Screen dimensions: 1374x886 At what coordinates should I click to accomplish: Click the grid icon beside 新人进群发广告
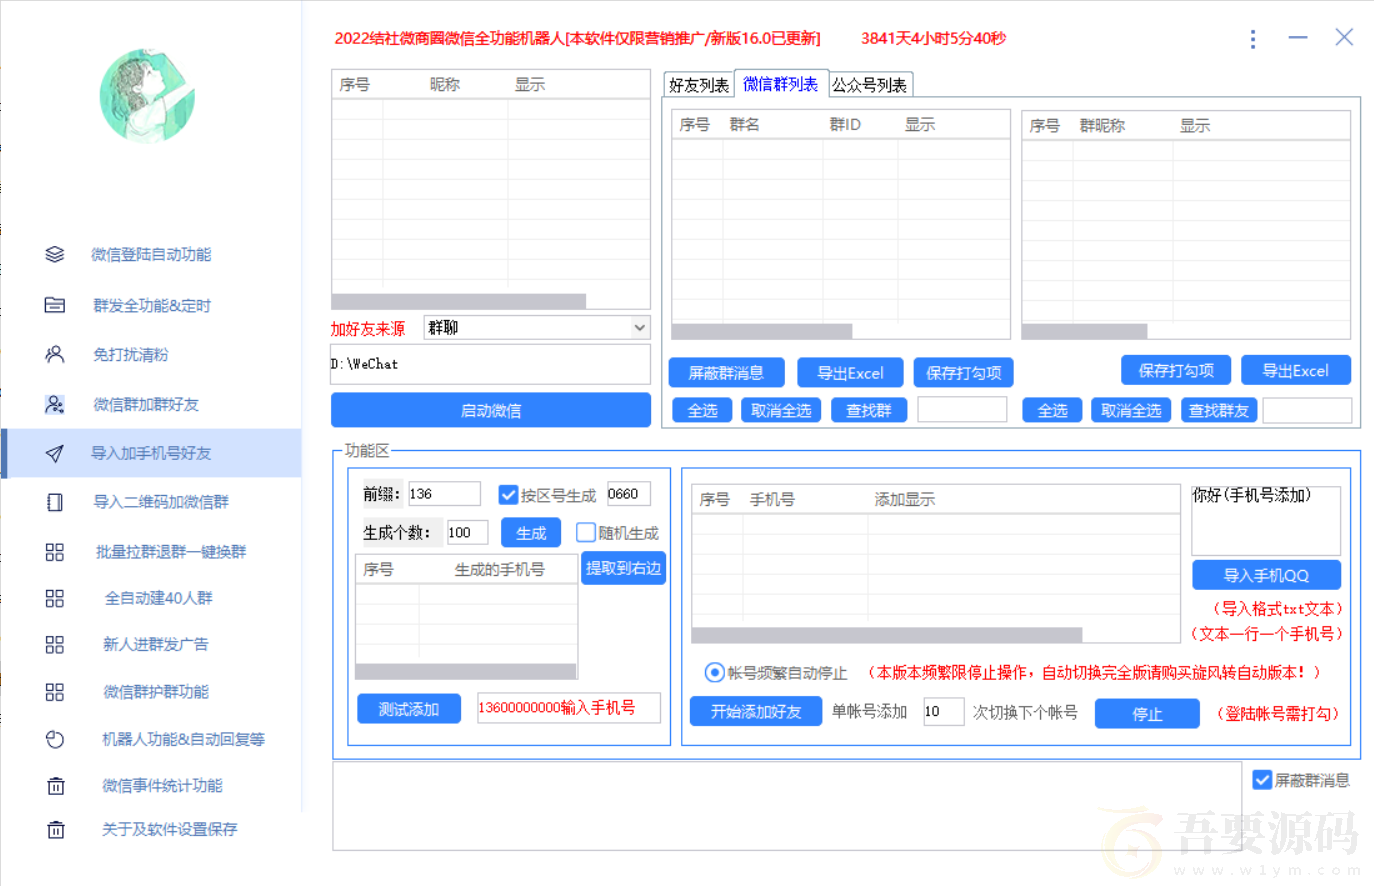click(x=55, y=645)
